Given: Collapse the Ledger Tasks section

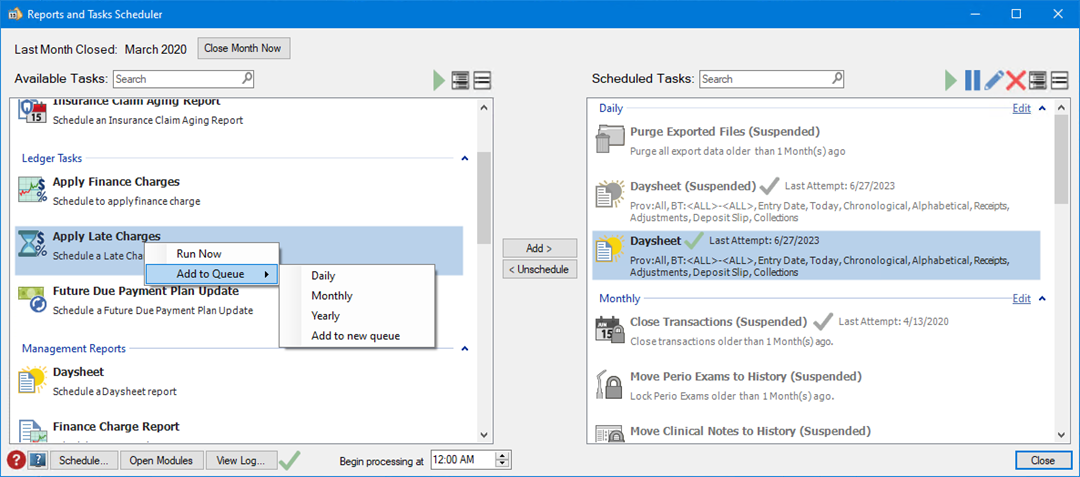Looking at the screenshot, I should pos(464,158).
